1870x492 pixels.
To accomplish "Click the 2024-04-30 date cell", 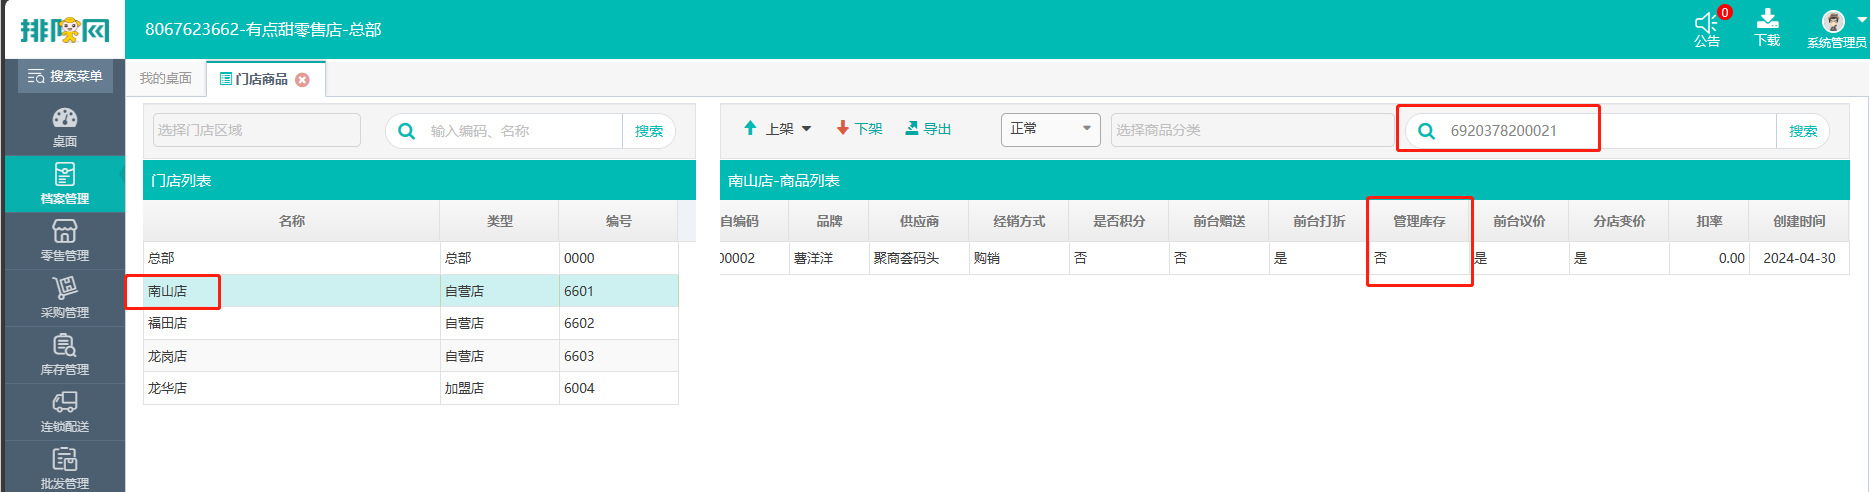I will point(1799,258).
